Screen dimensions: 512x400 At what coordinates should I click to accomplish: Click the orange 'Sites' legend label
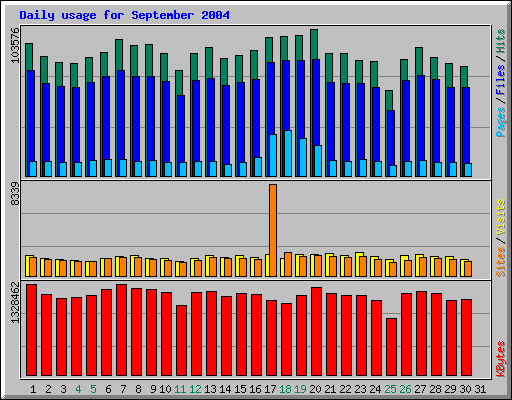pos(501,262)
